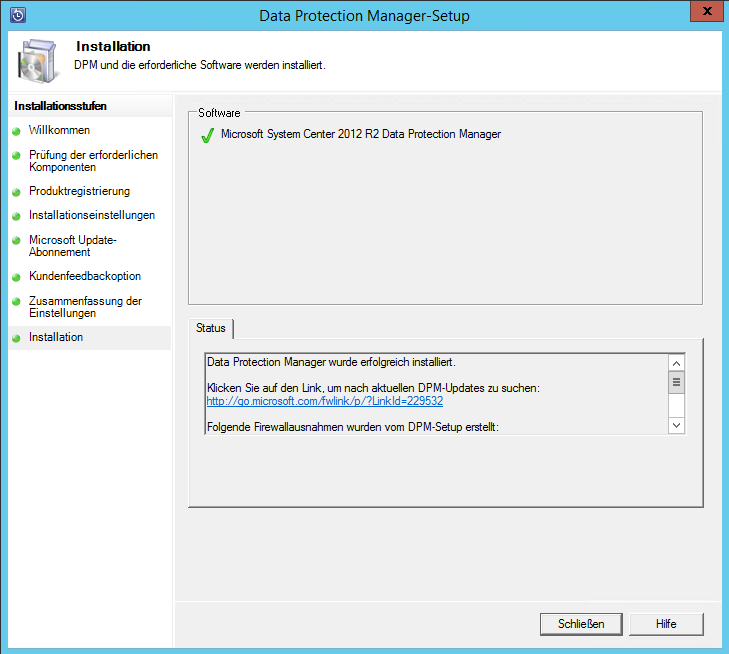Click green checkmark beside Data Protection Manager
Image resolution: width=729 pixels, height=654 pixels.
click(x=208, y=135)
